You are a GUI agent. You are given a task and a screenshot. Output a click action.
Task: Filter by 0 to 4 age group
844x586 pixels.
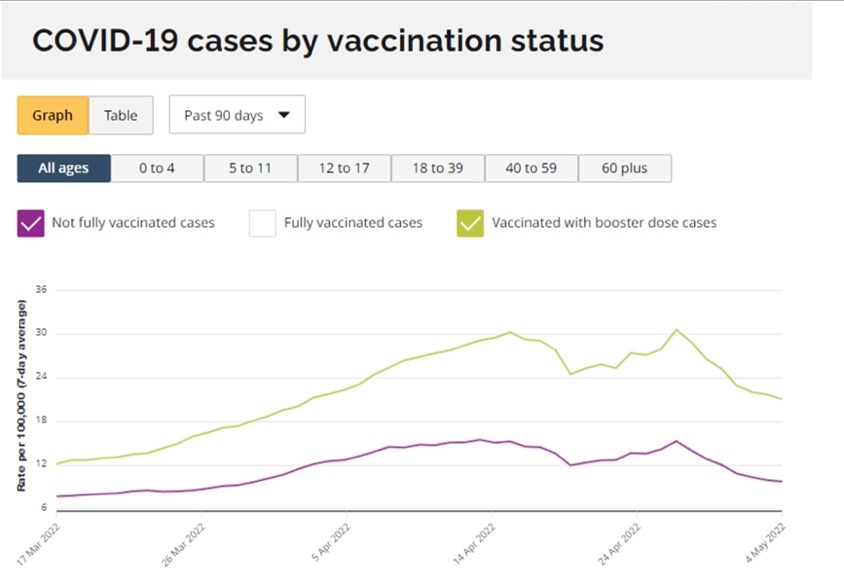157,168
